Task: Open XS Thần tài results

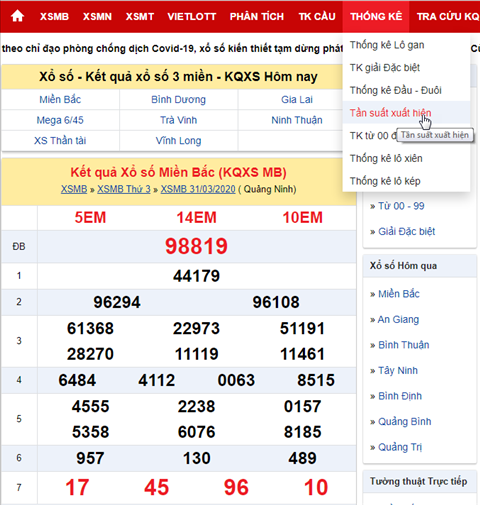Action: (60, 140)
